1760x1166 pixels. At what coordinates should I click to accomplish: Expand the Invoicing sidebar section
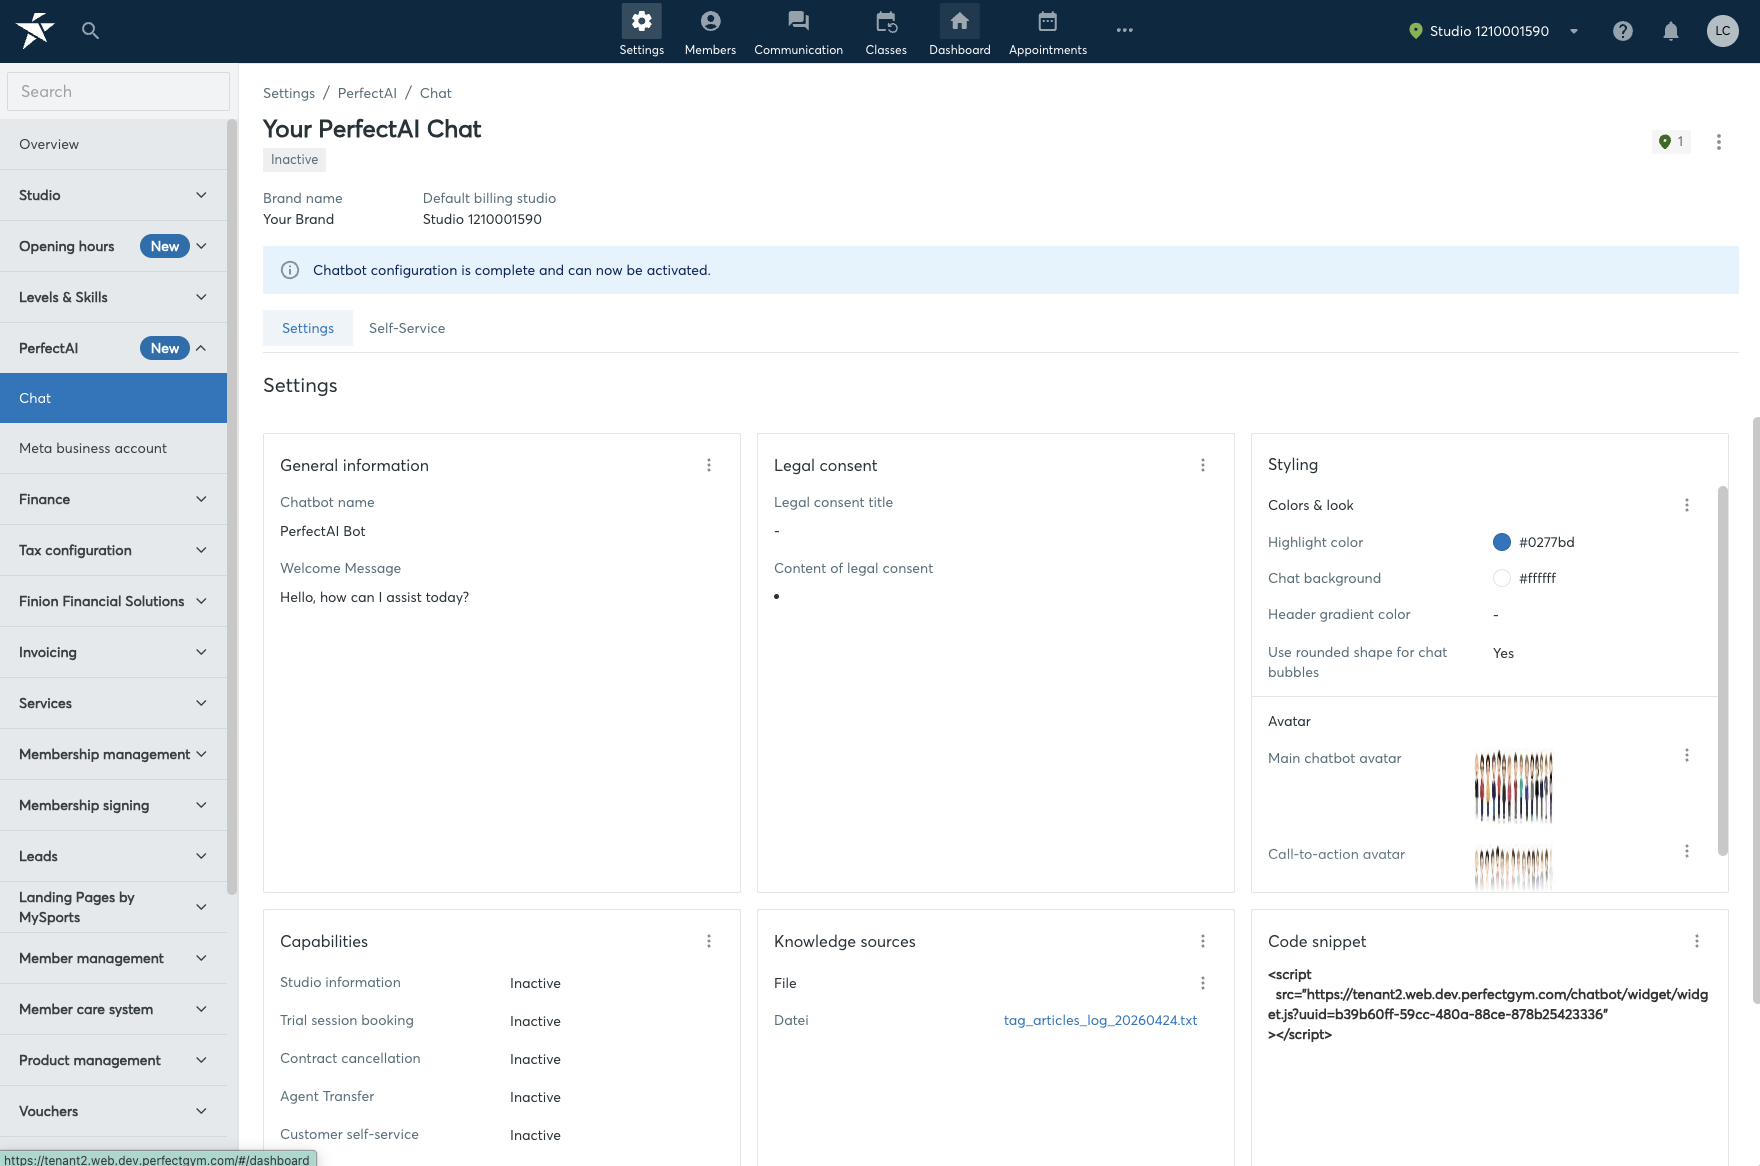tap(113, 652)
